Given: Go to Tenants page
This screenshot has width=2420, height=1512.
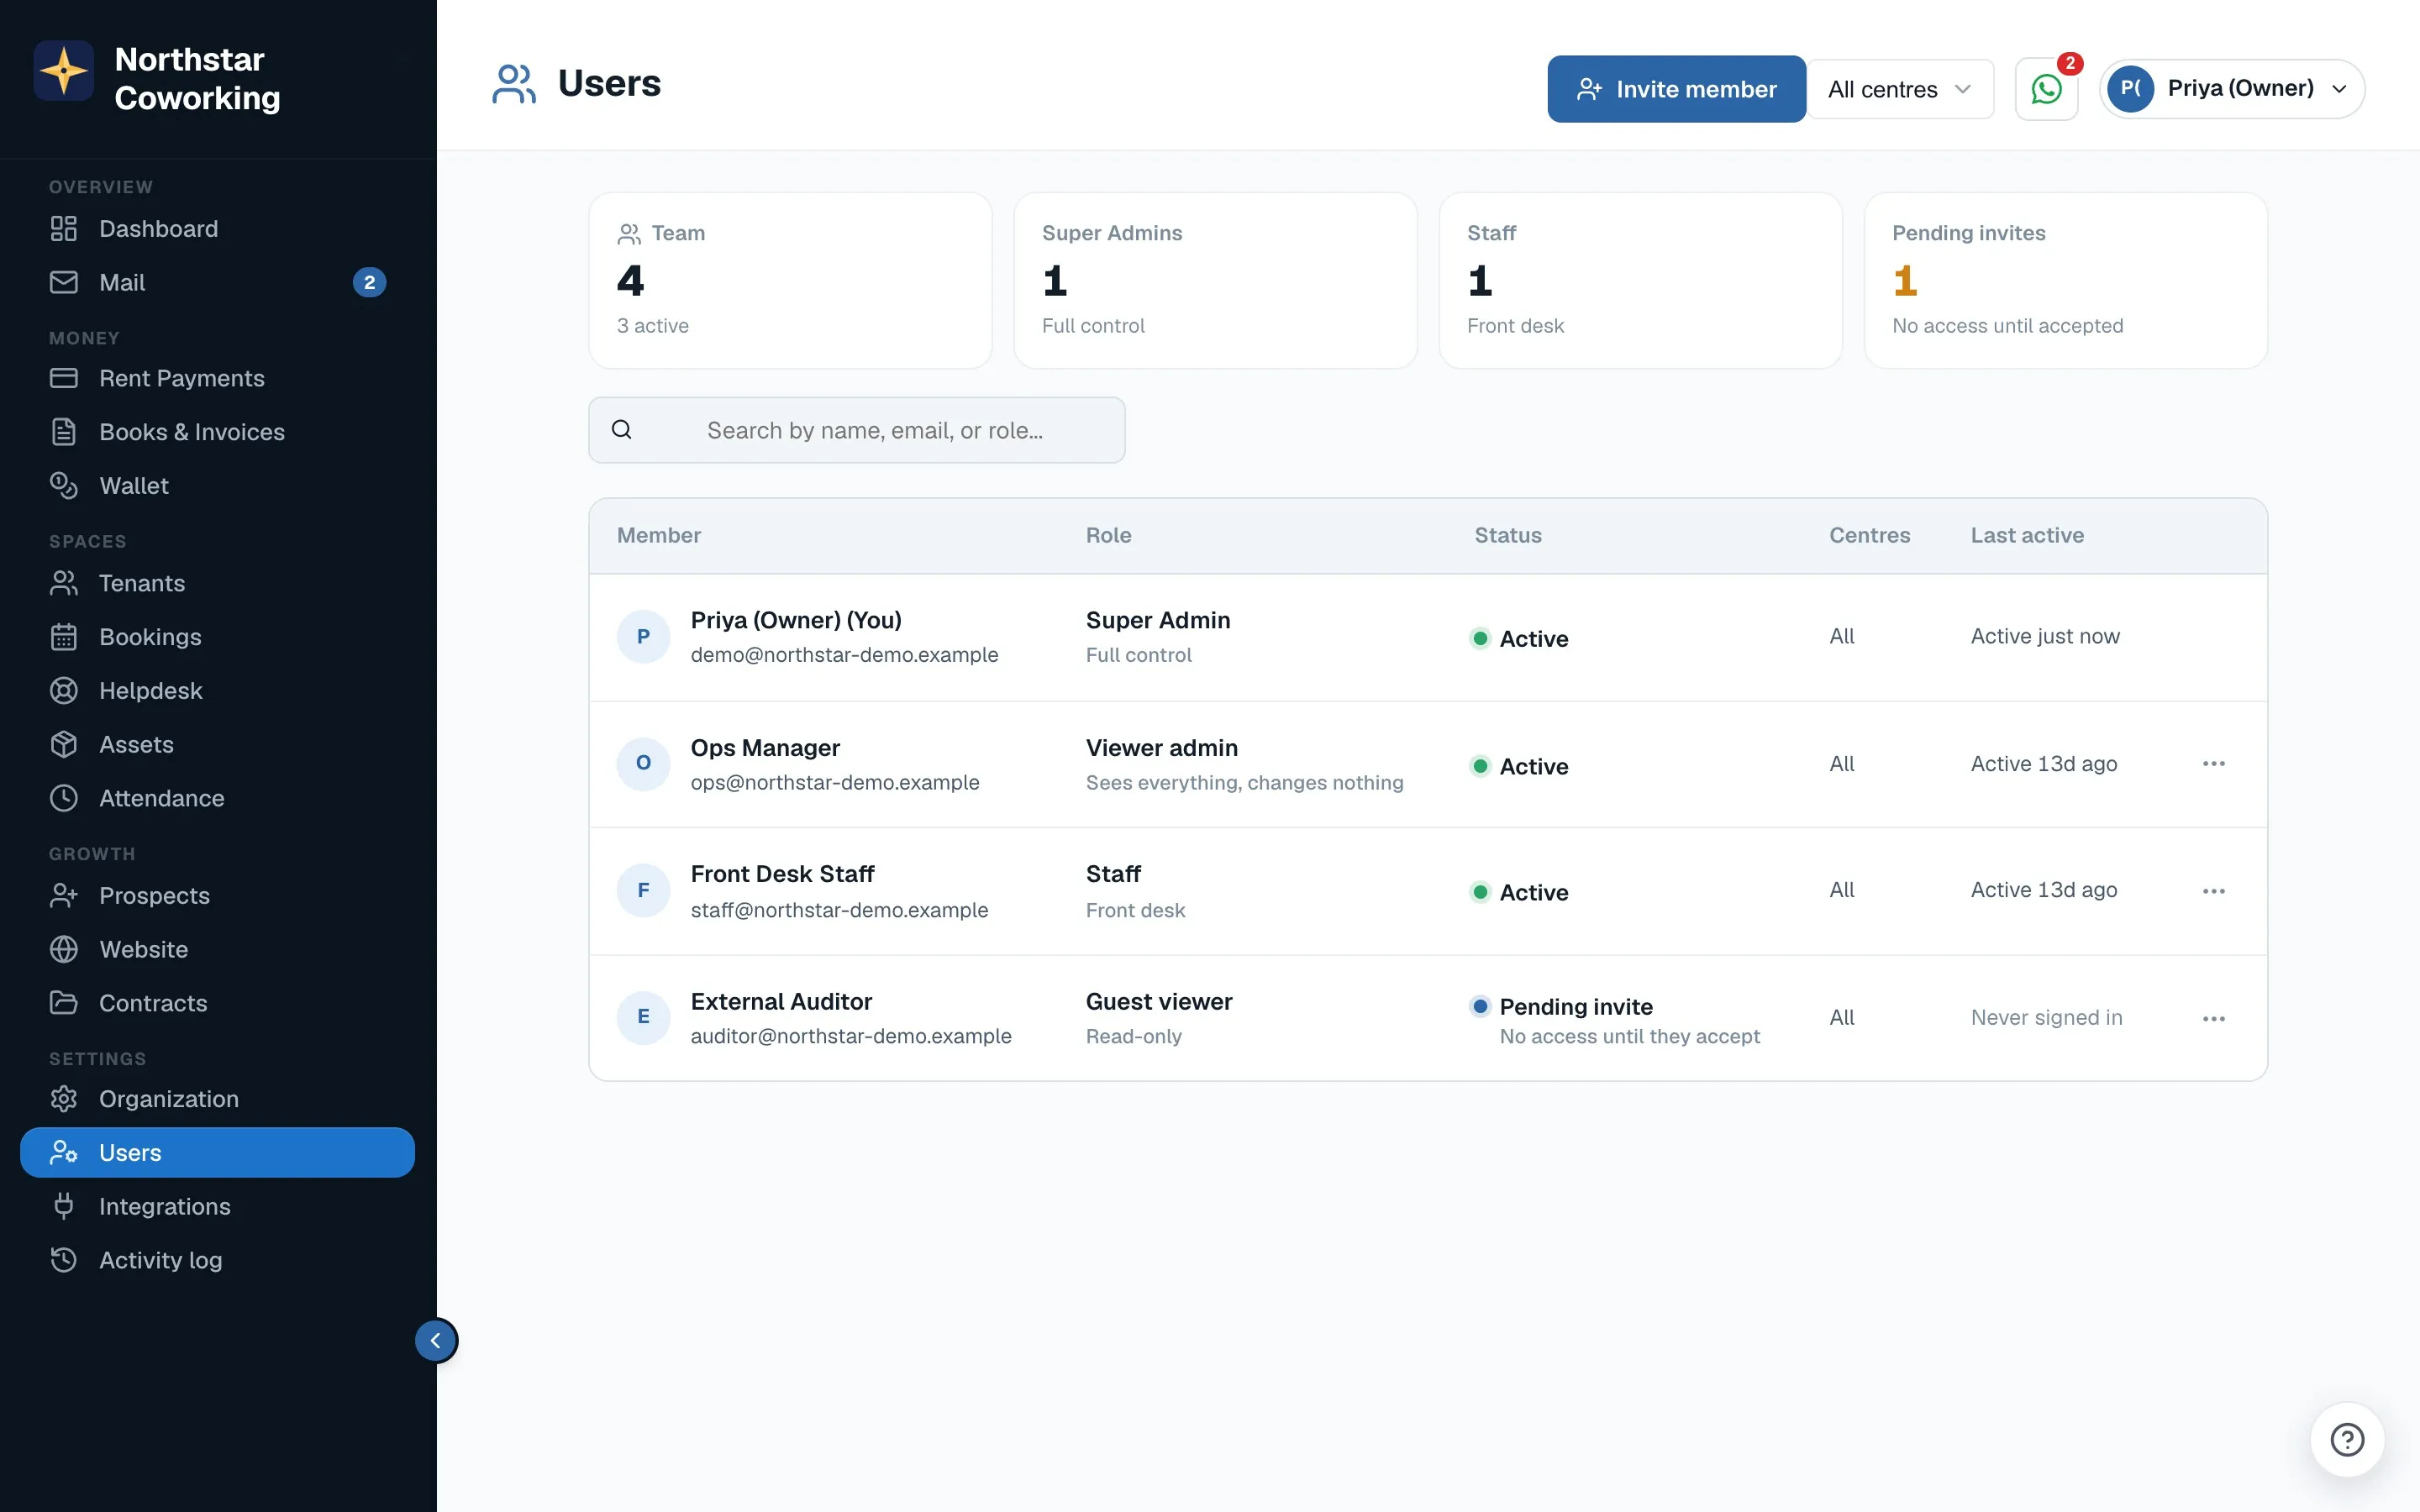Looking at the screenshot, I should (217, 583).
